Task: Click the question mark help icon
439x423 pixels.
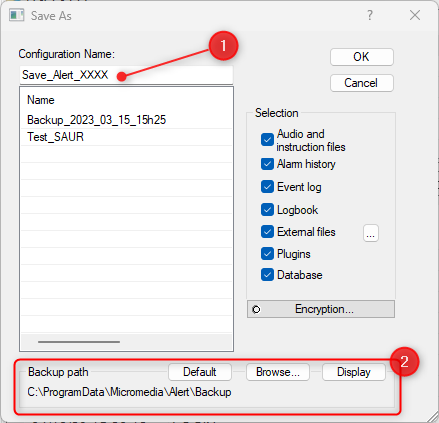Action: coord(370,15)
